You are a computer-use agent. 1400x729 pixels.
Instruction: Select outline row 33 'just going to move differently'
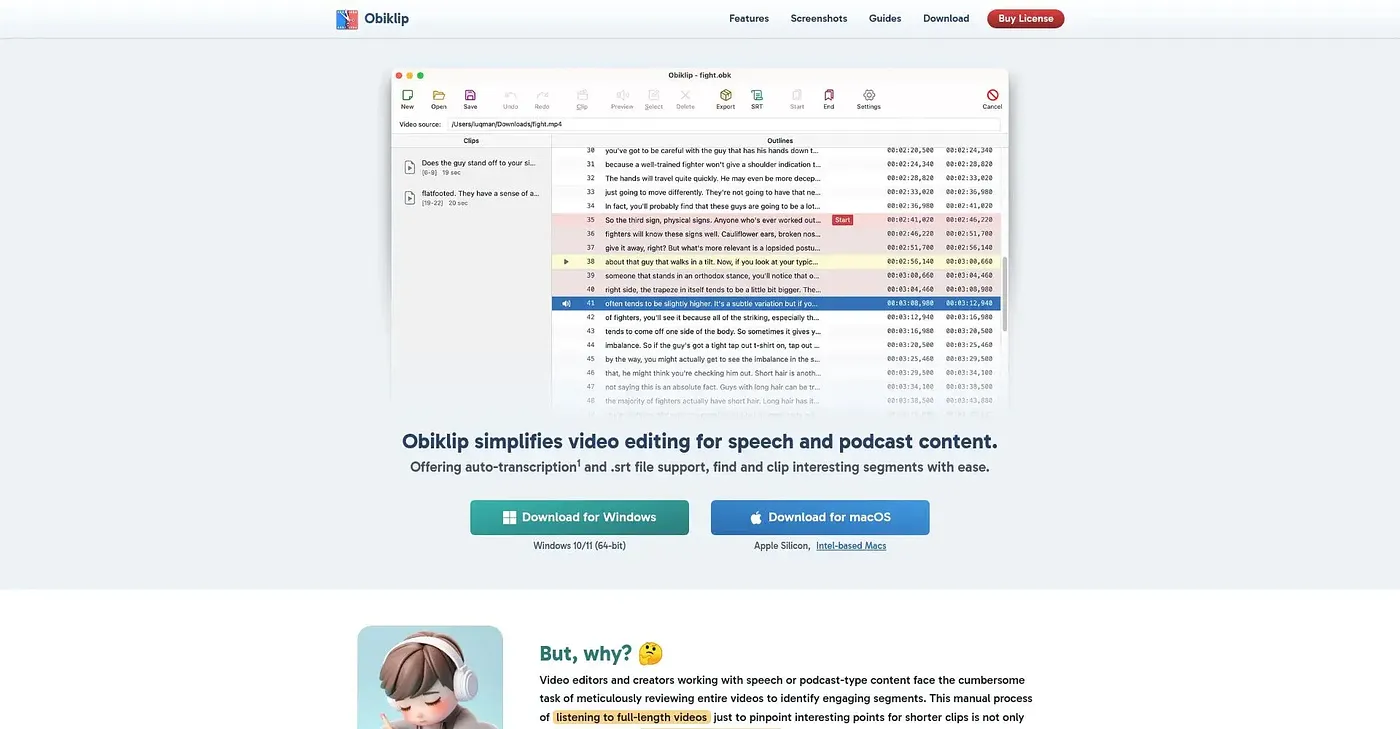[x=778, y=192]
